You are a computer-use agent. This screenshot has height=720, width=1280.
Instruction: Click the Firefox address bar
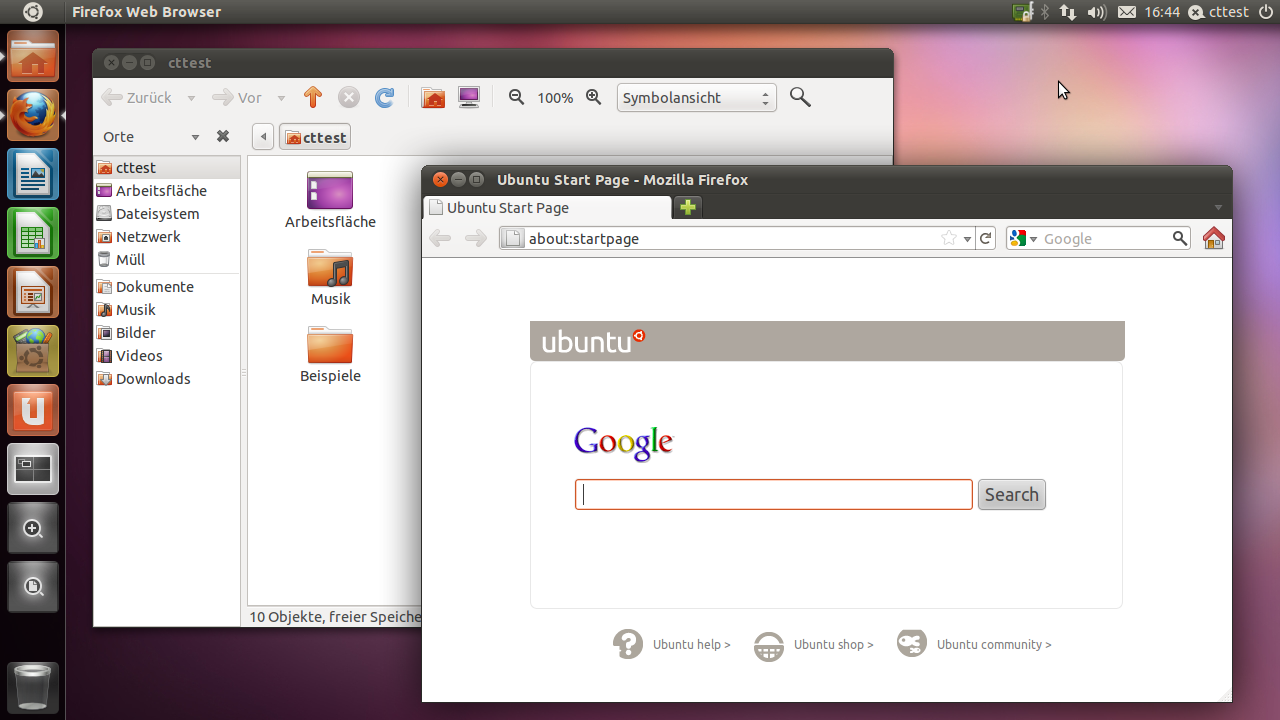[x=737, y=238]
